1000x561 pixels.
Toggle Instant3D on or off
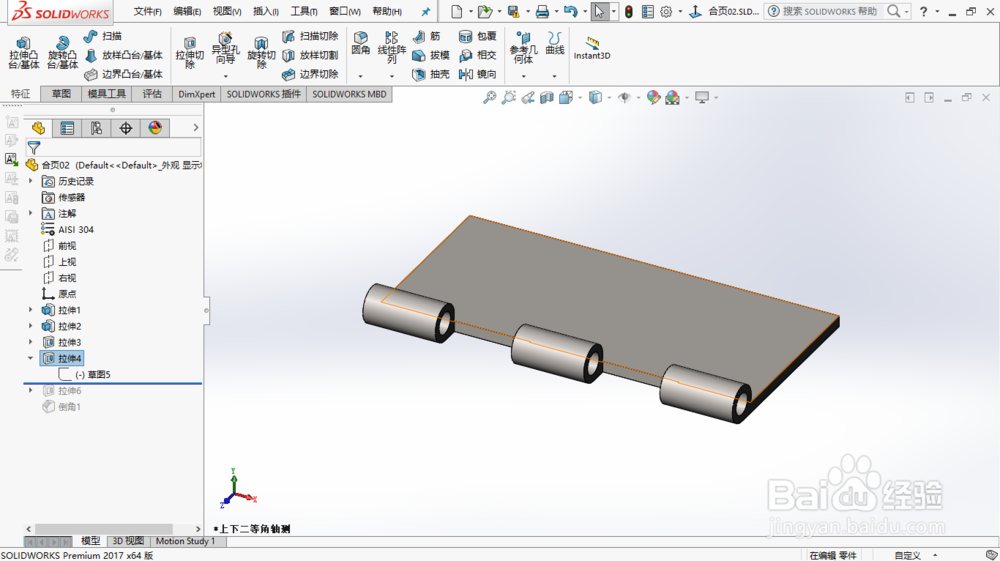click(x=592, y=48)
